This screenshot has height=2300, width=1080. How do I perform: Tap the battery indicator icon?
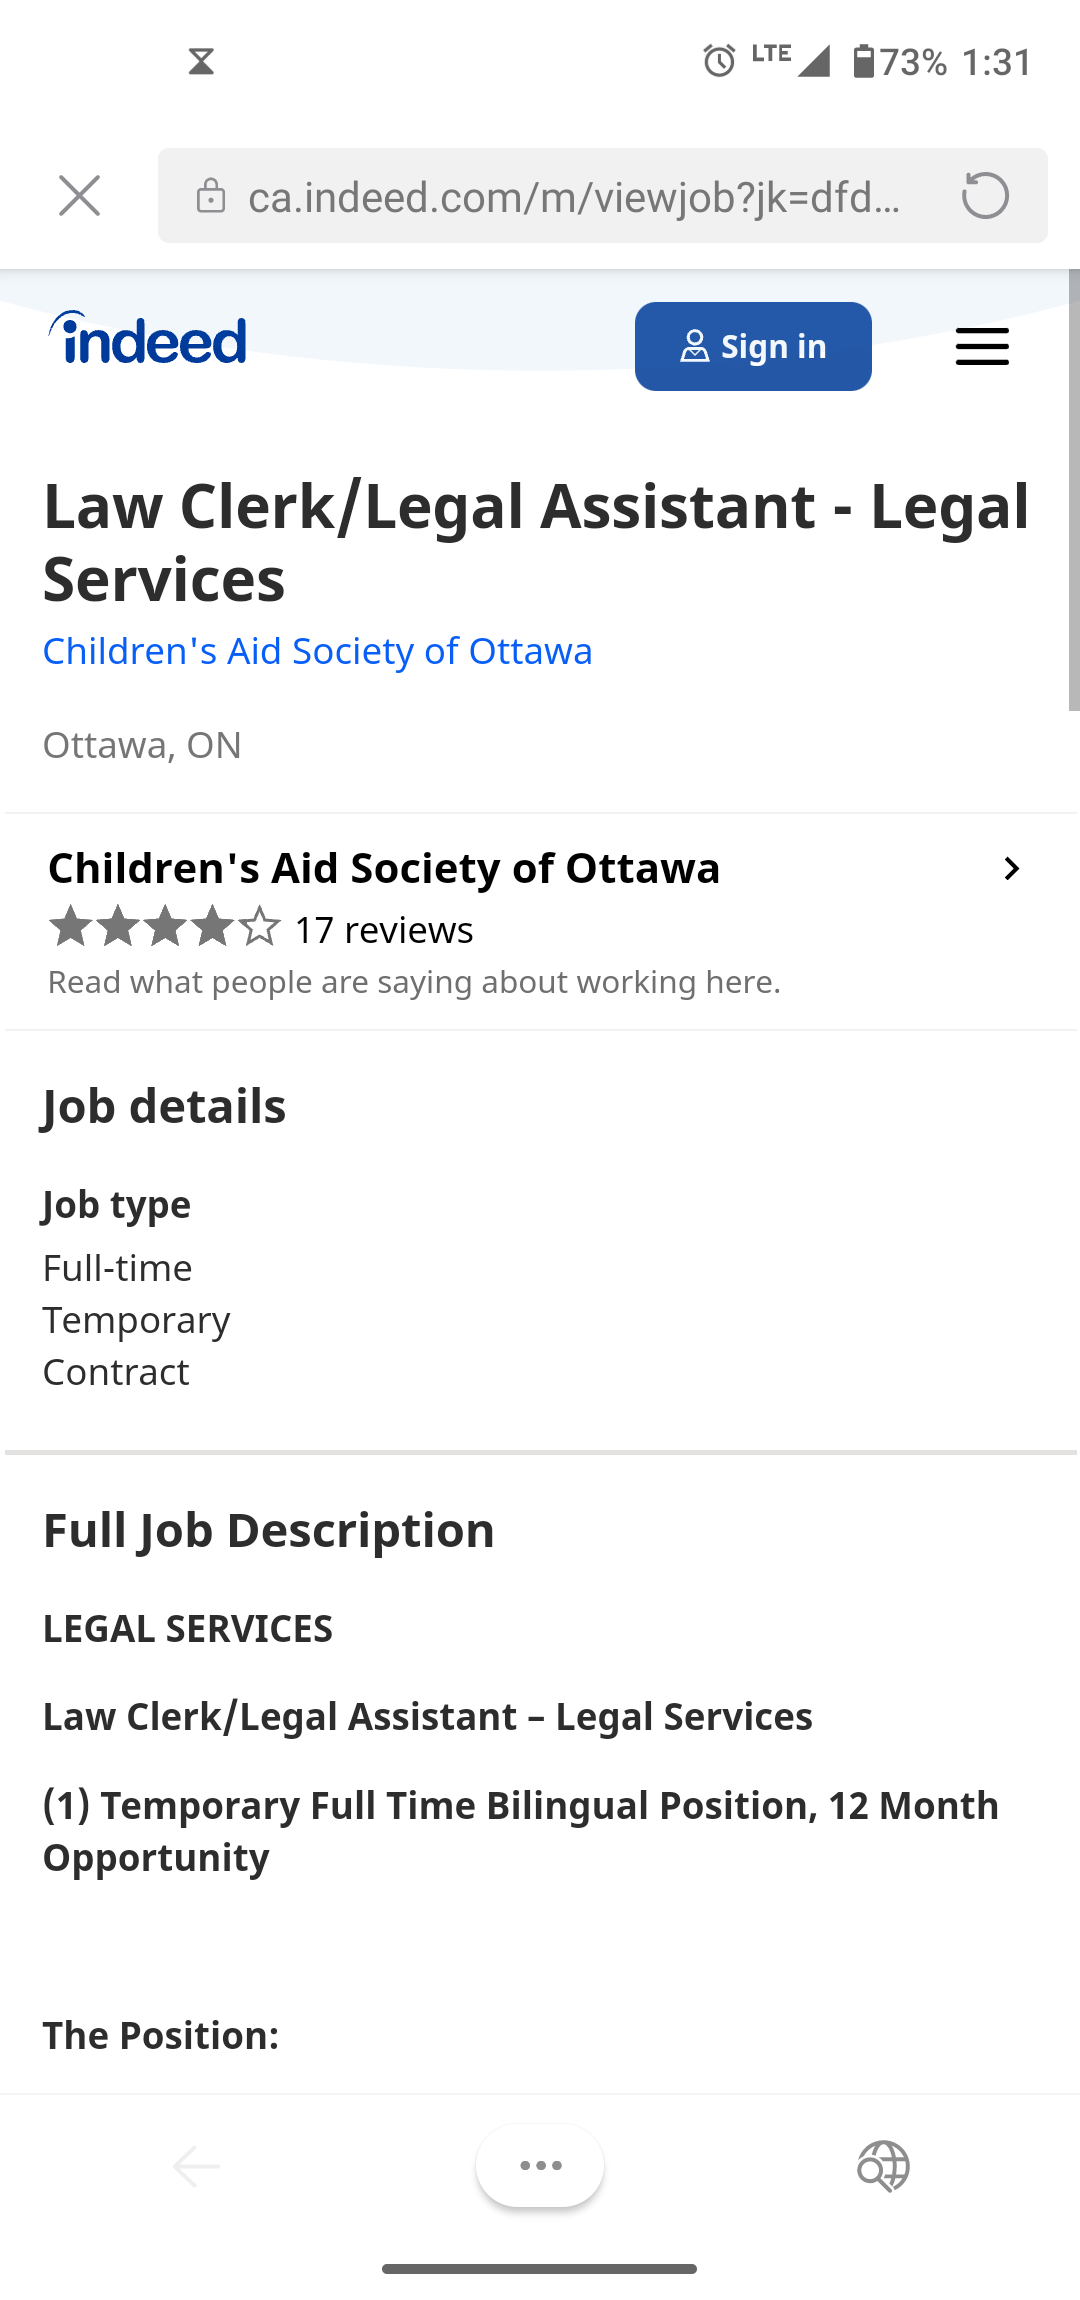[864, 62]
